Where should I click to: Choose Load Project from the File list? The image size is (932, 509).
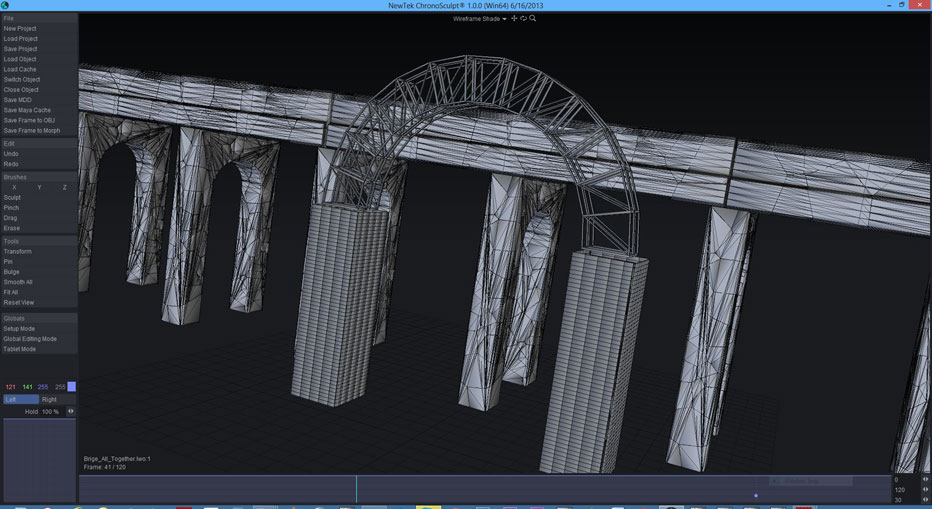pyautogui.click(x=20, y=39)
